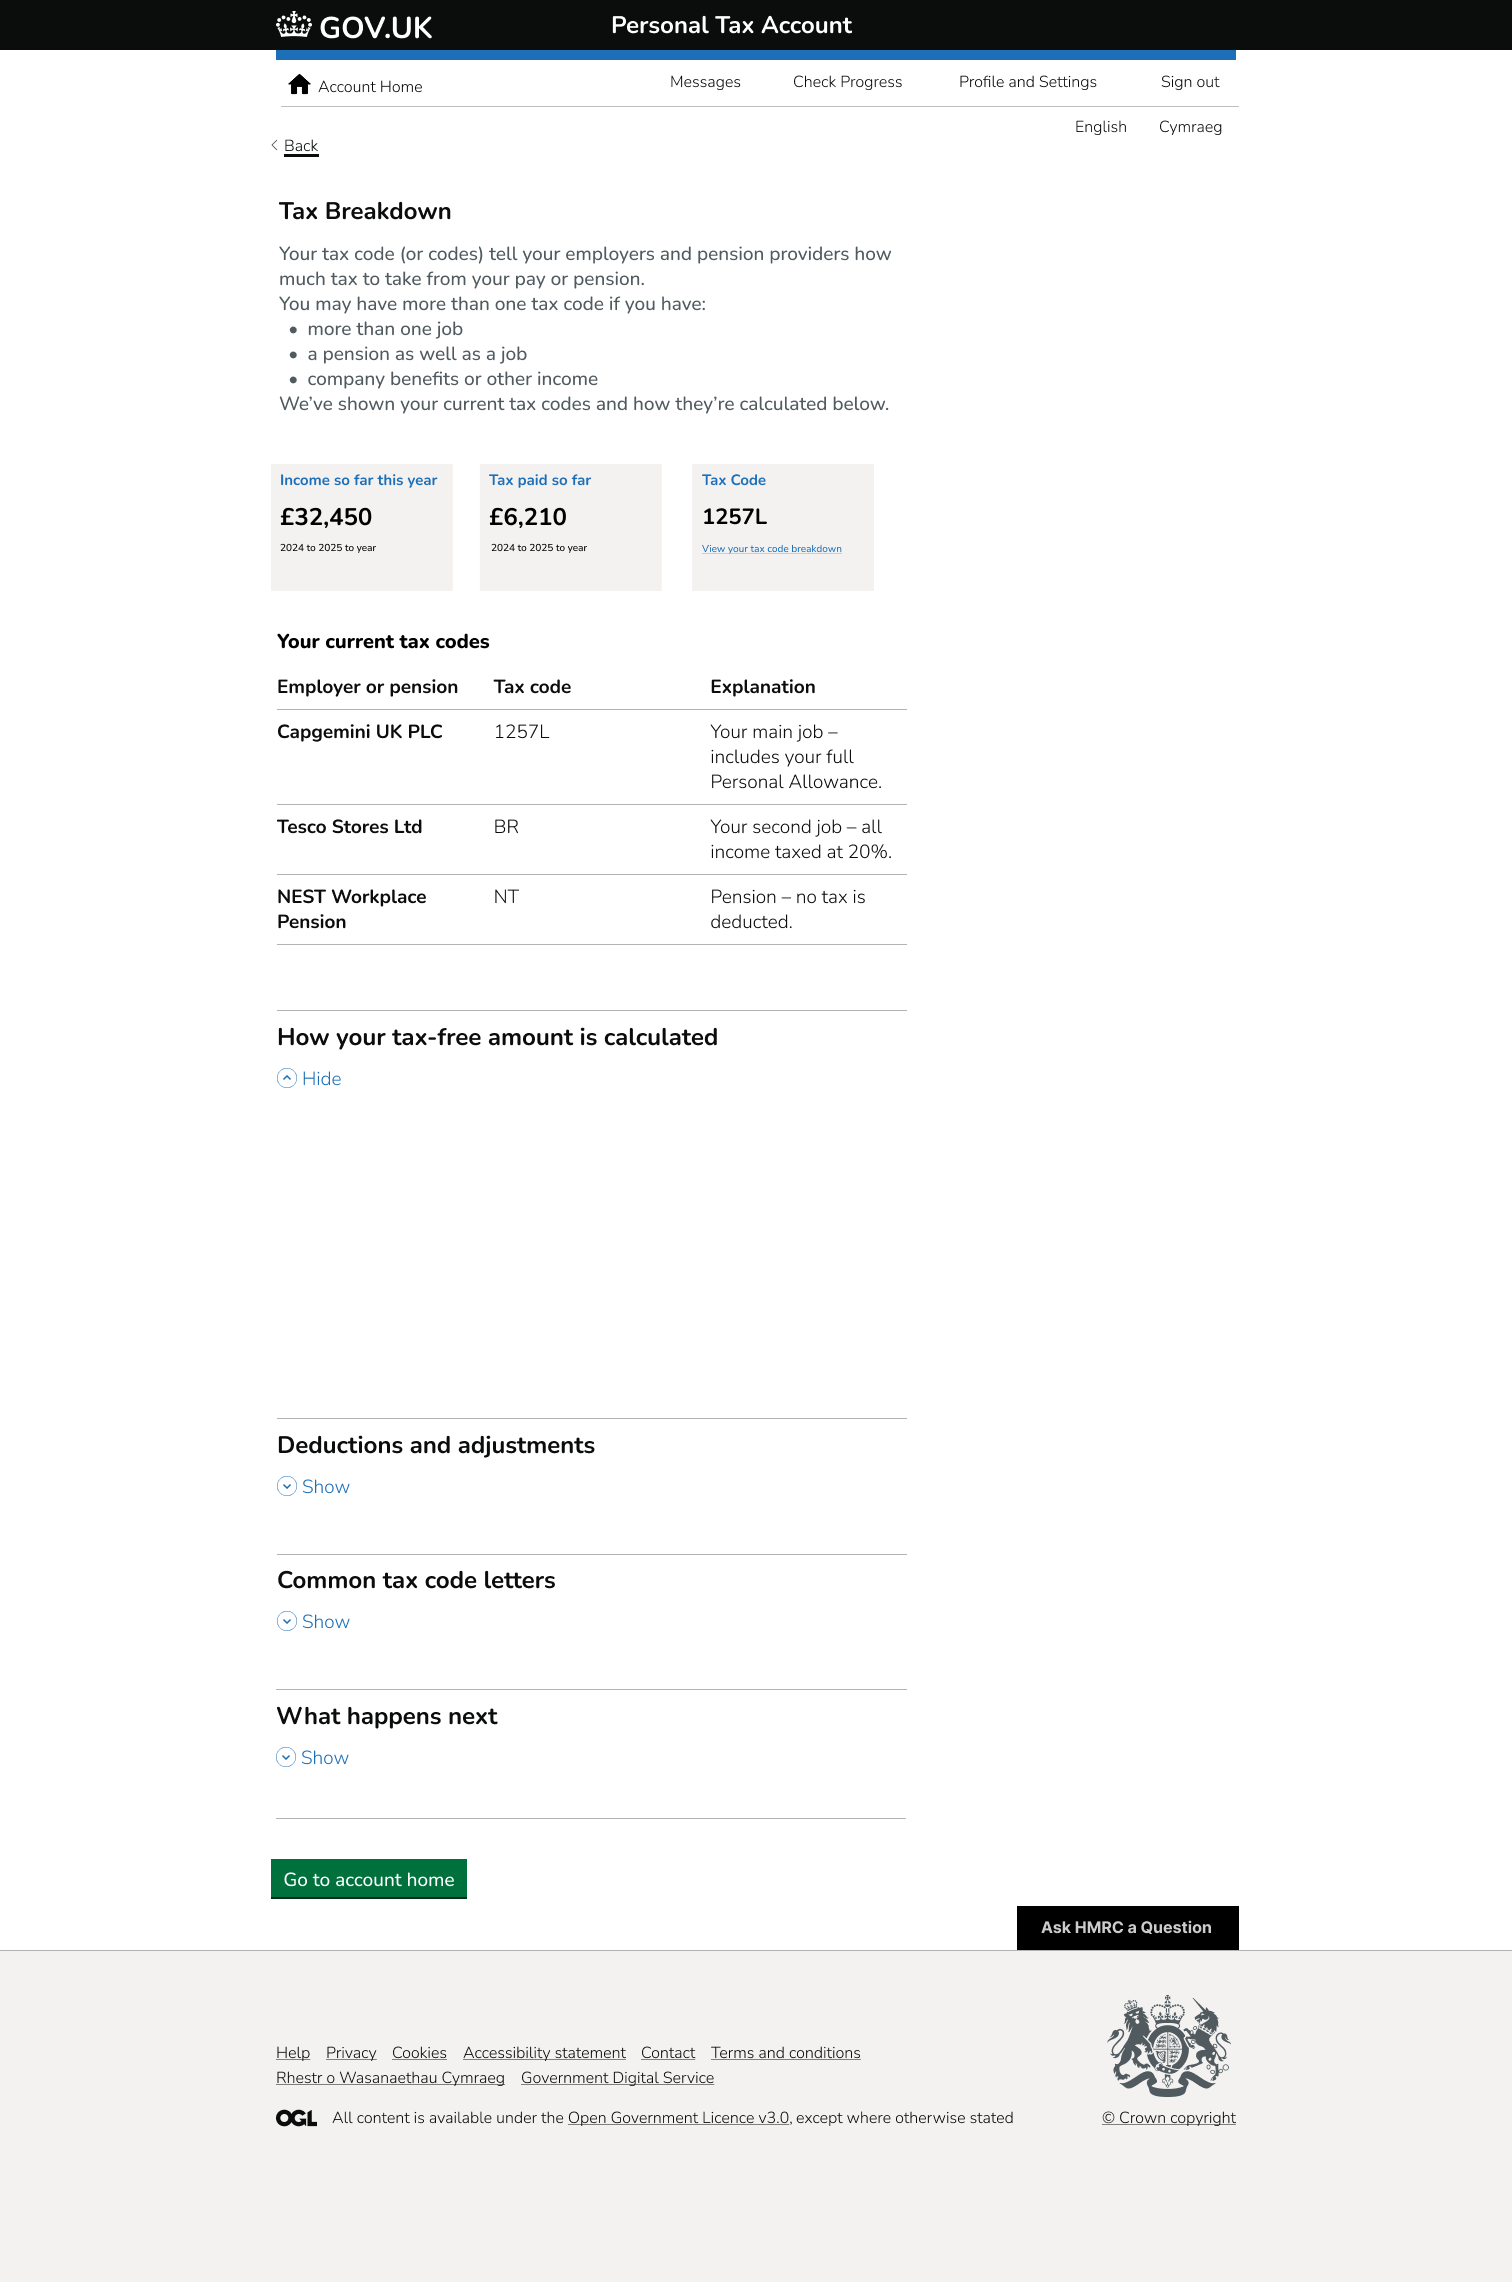Open Messages in the navigation
The width and height of the screenshot is (1512, 2282).
point(705,82)
